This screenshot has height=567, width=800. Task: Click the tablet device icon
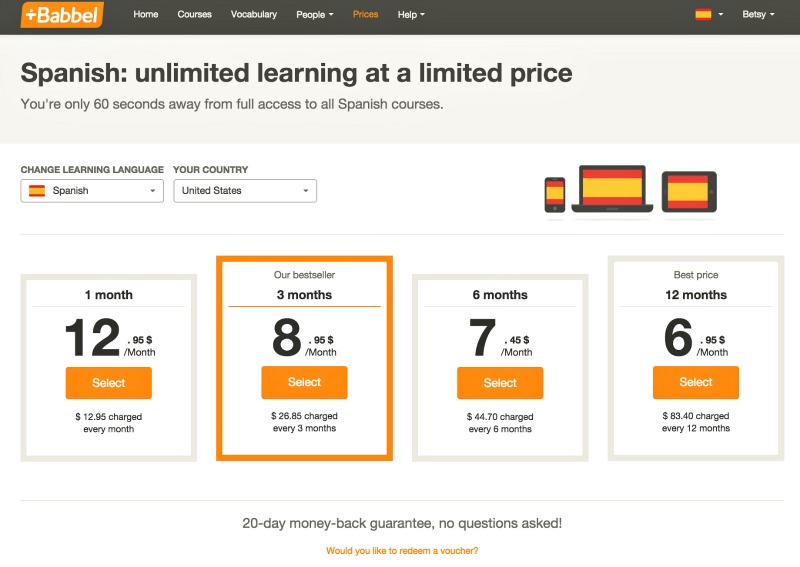689,191
